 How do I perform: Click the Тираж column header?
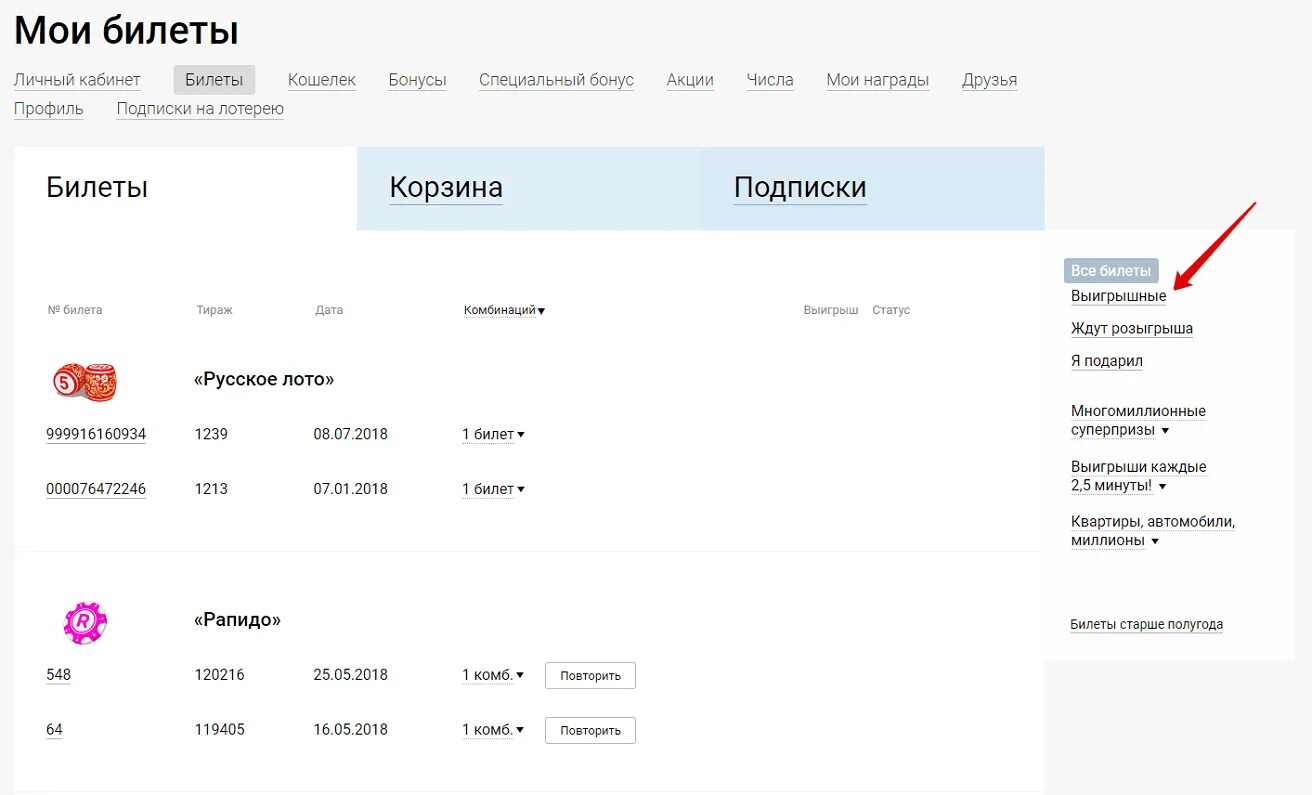[214, 310]
